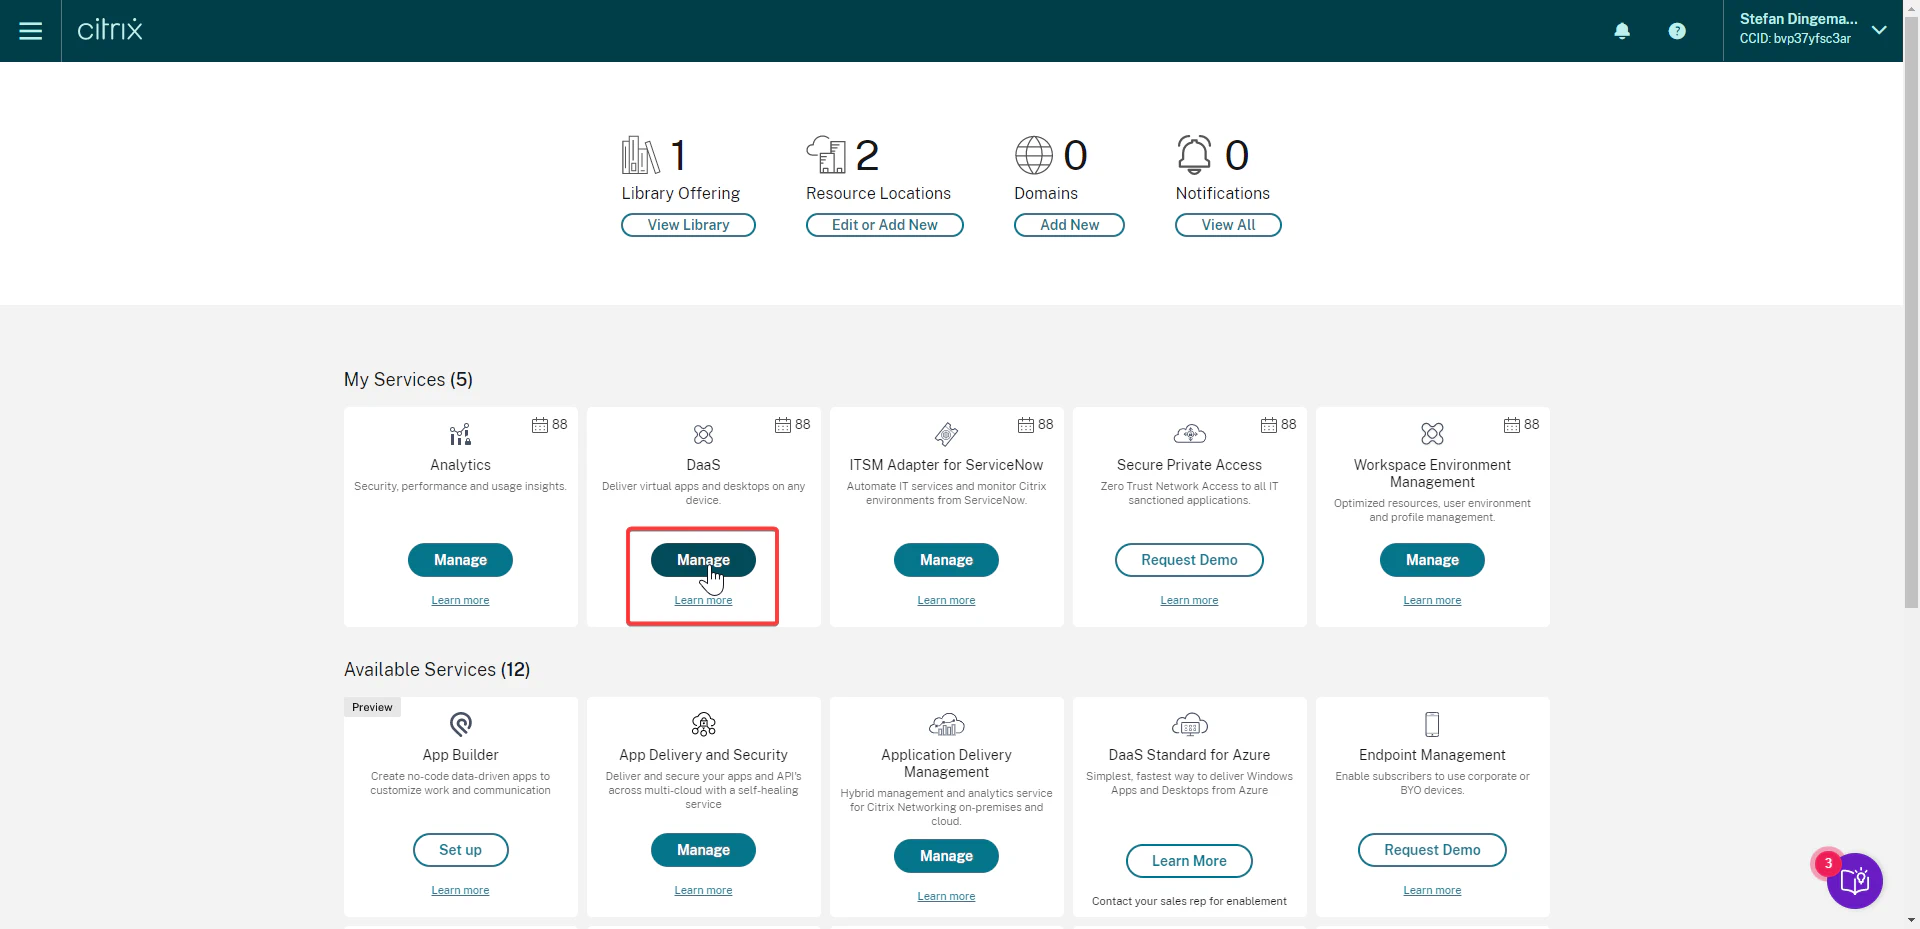The width and height of the screenshot is (1920, 929).
Task: Click the My Services (5) heading
Action: click(408, 380)
